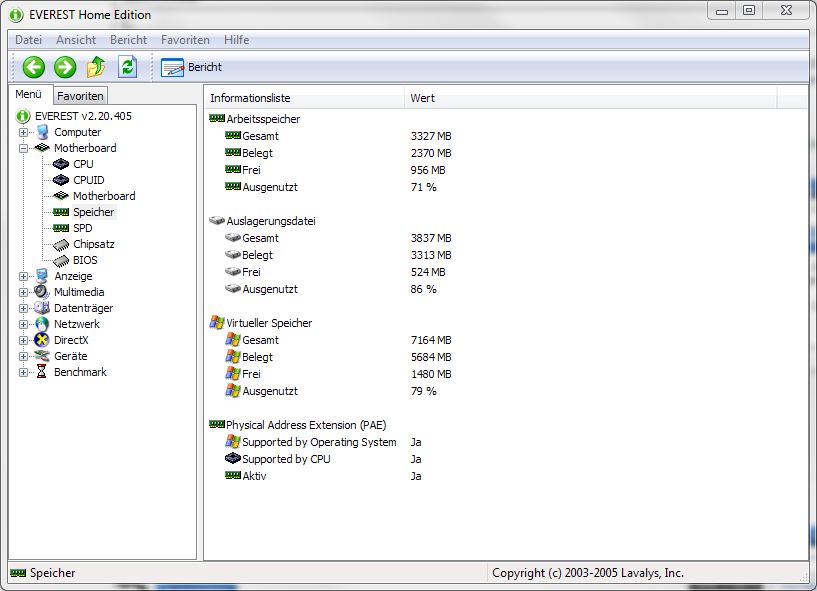Select EVEREST v2.20.405 root tree node
The height and width of the screenshot is (591, 817).
(83, 116)
